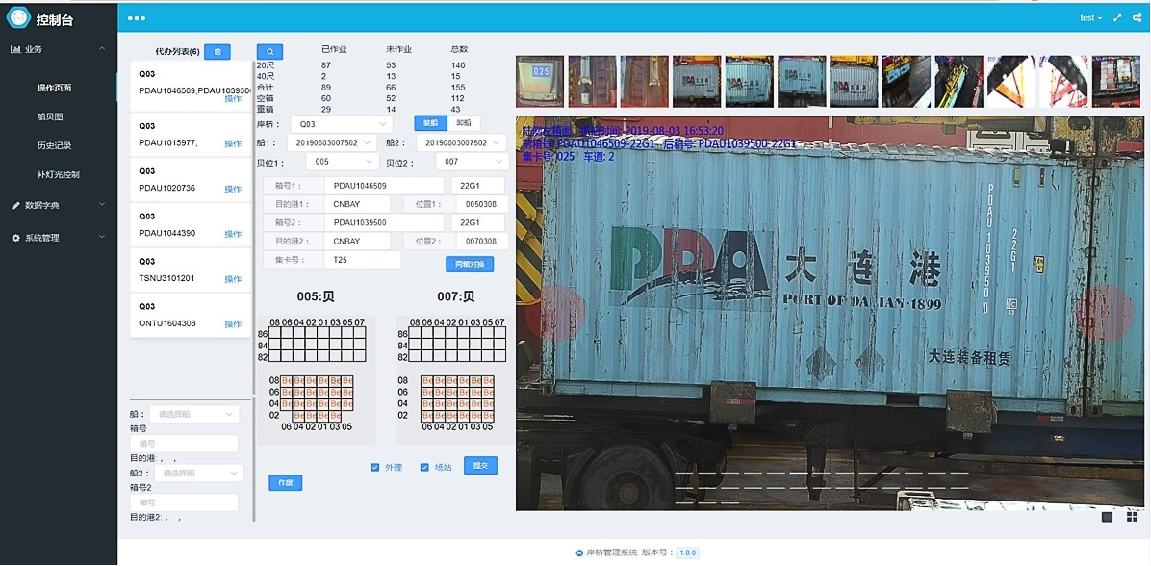Click the 总数 column header
Image resolution: width=1151 pixels, height=566 pixels.
(x=459, y=50)
